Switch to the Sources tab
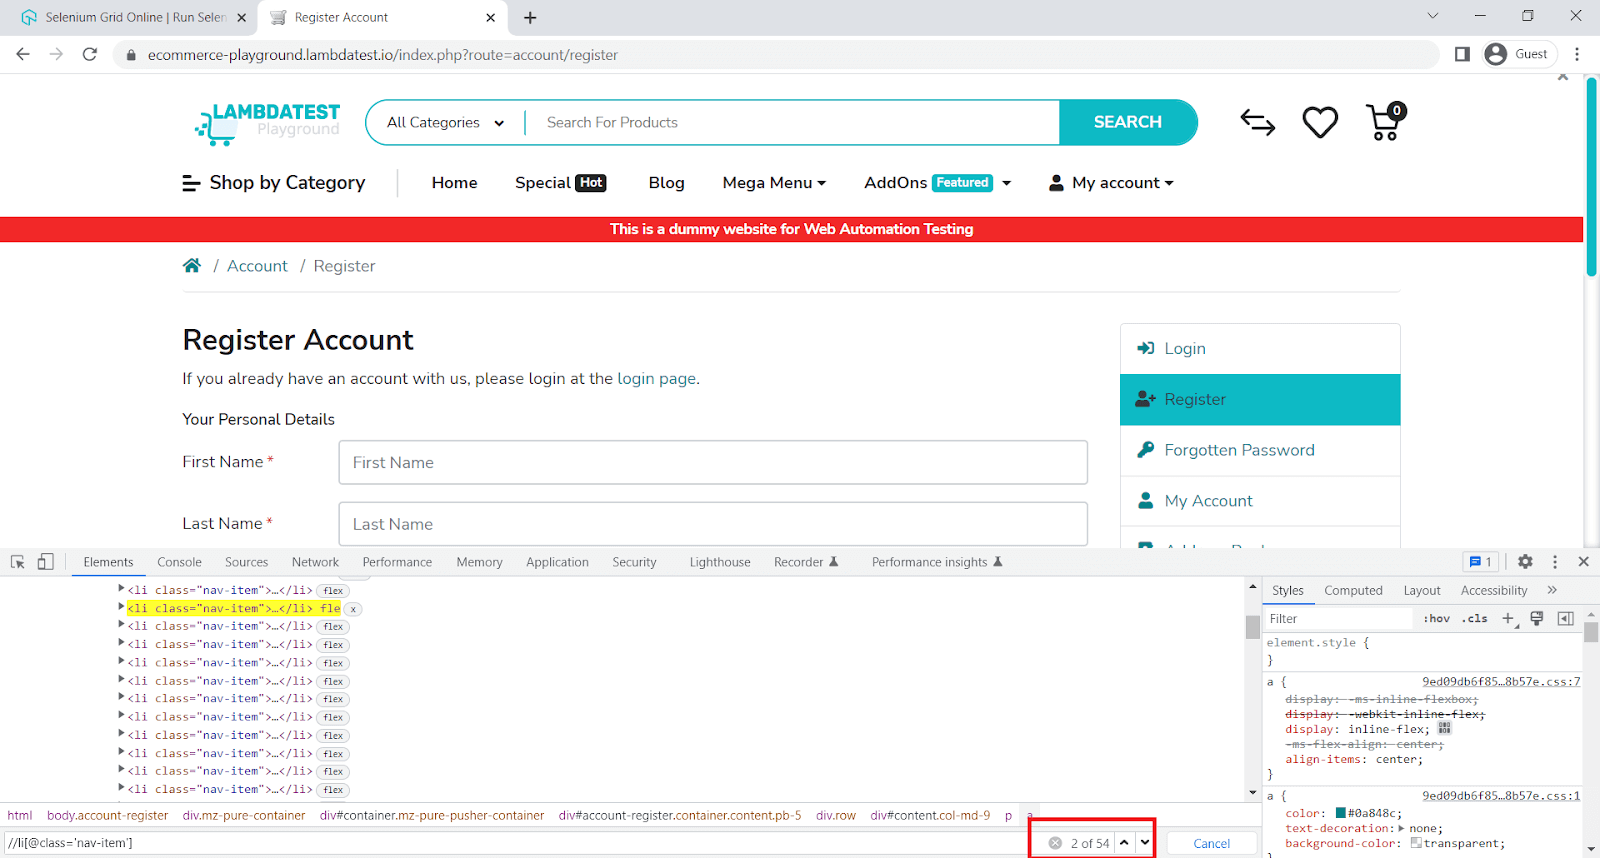1600x858 pixels. click(x=246, y=562)
